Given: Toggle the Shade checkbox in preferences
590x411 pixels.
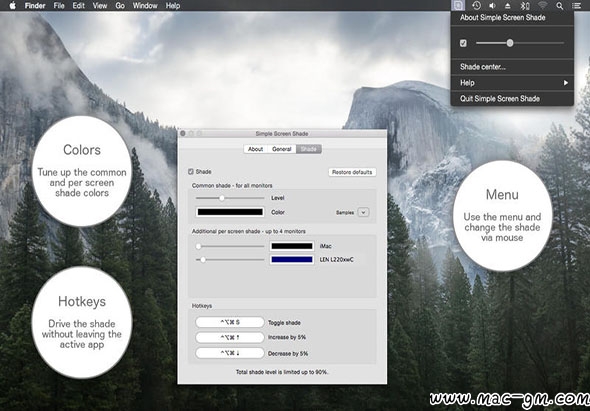Looking at the screenshot, I should point(191,172).
